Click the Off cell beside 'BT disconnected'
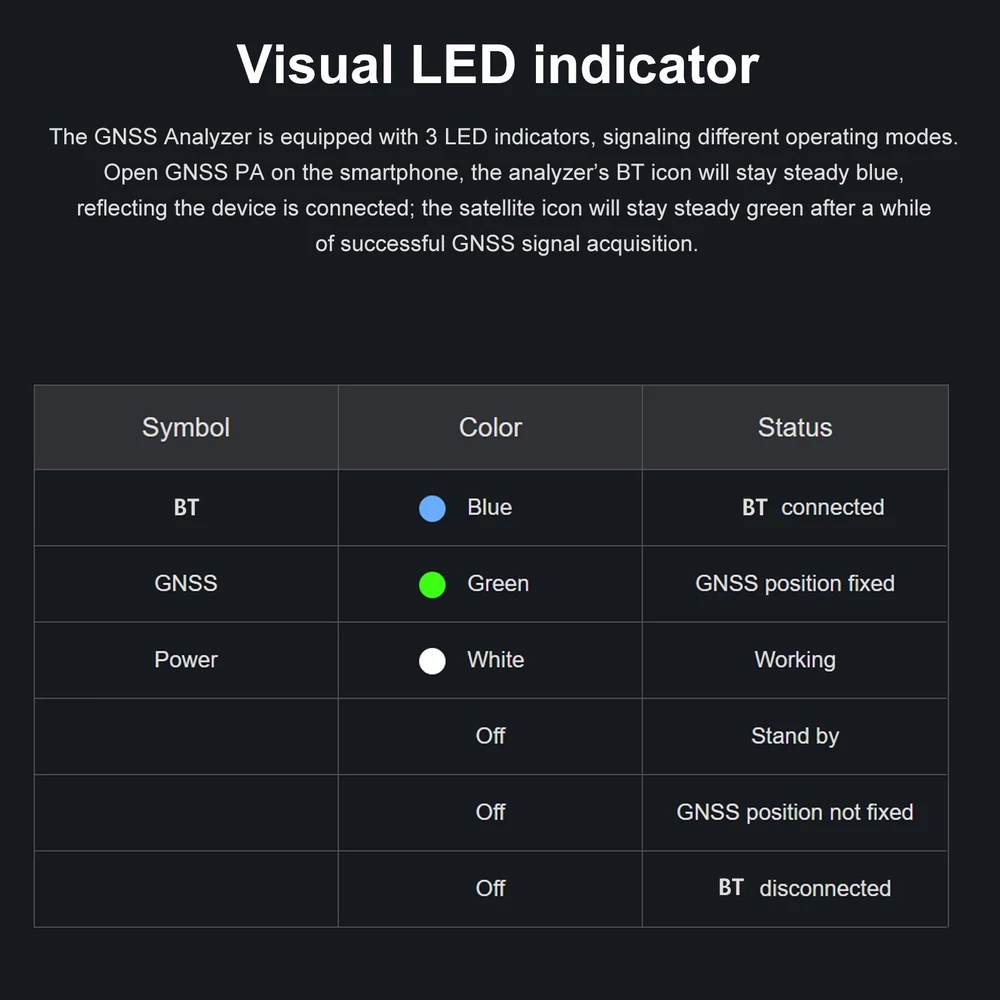Screen dimensions: 1000x1000 [x=490, y=888]
